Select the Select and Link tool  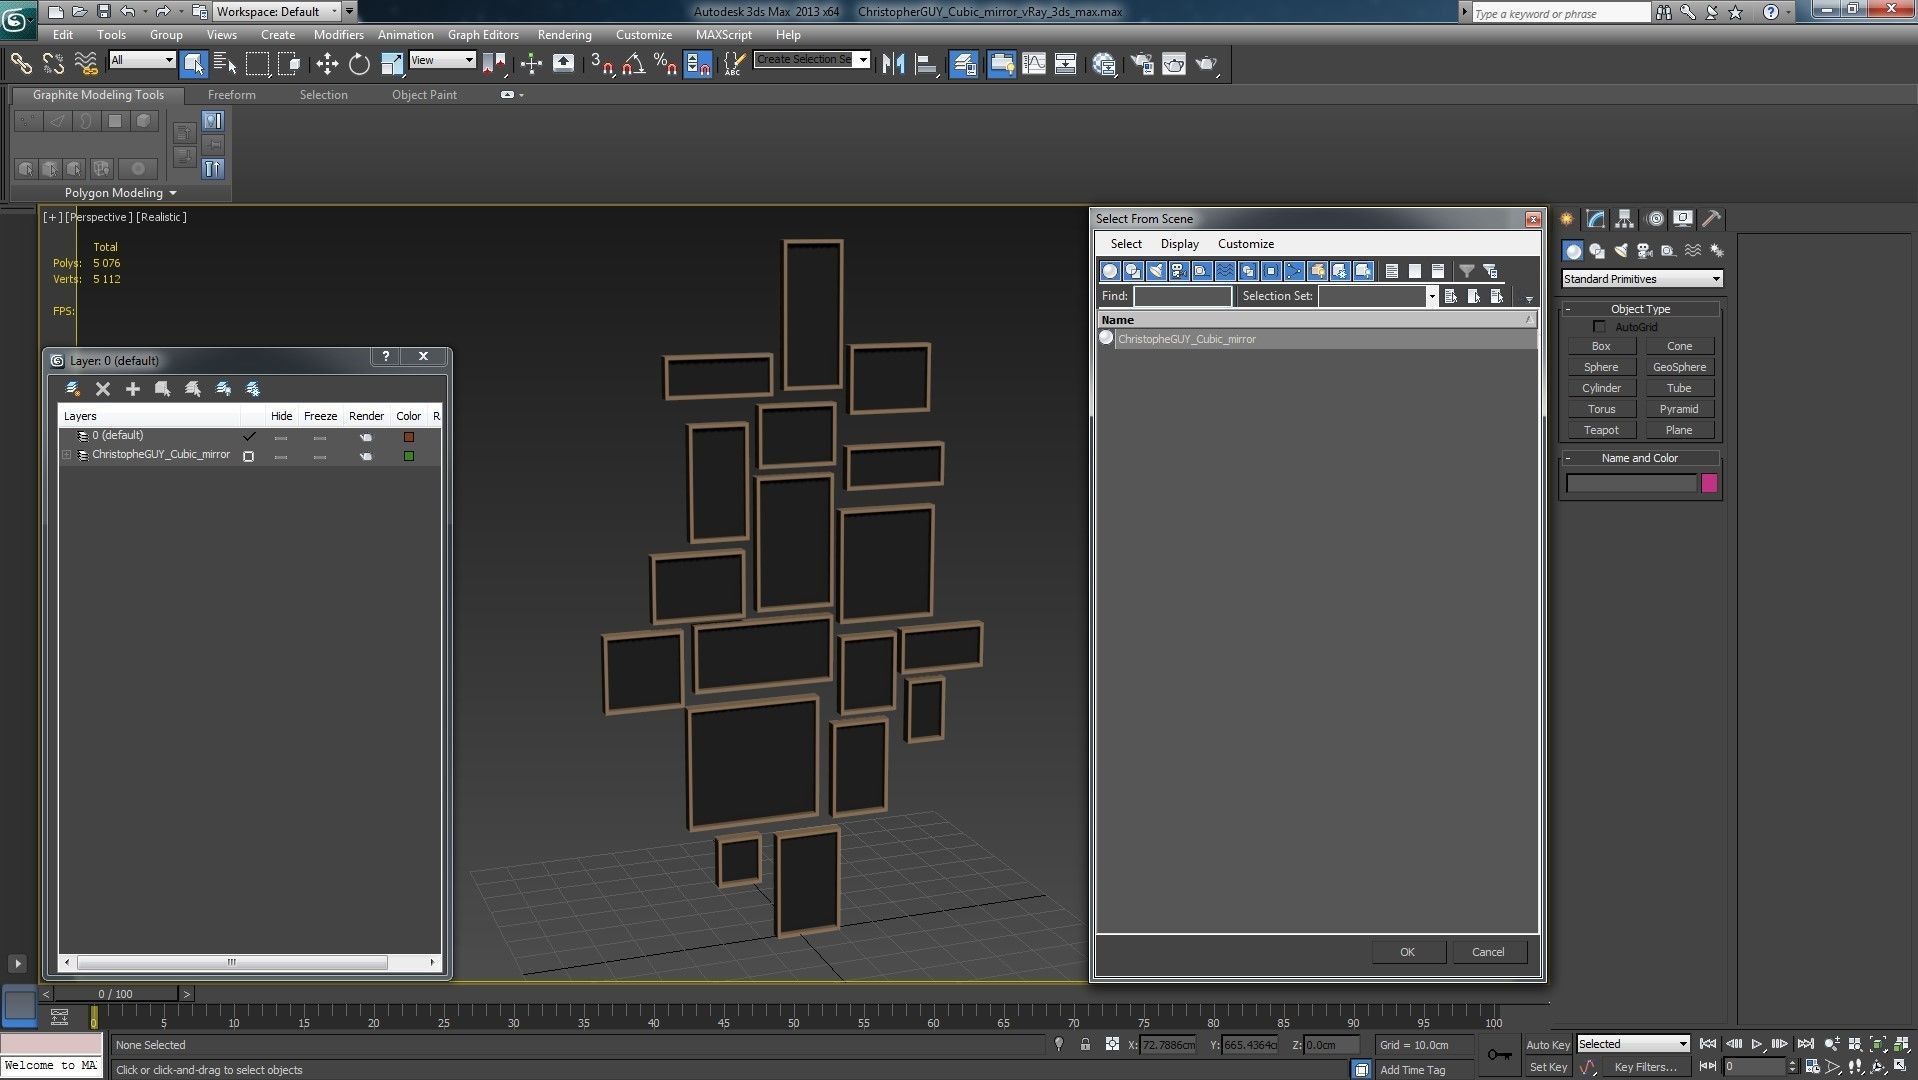[21, 64]
